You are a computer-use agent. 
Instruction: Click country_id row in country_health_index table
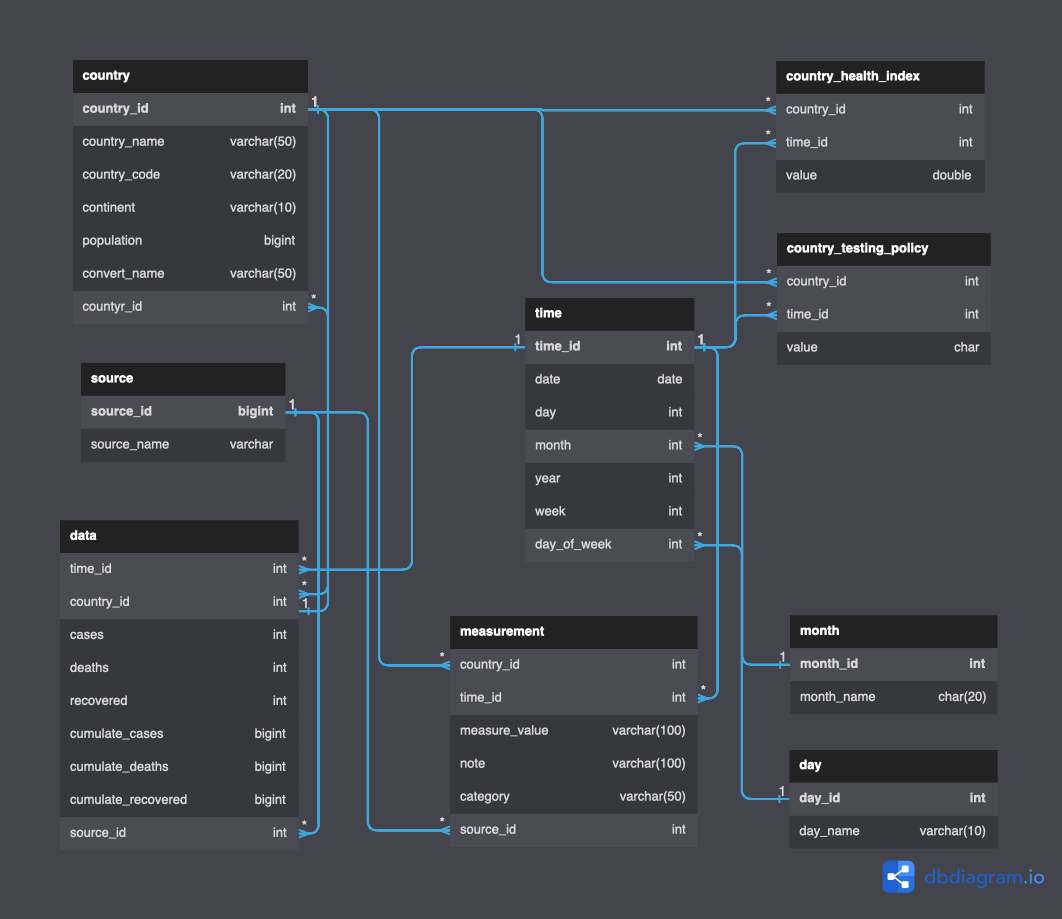coord(880,110)
